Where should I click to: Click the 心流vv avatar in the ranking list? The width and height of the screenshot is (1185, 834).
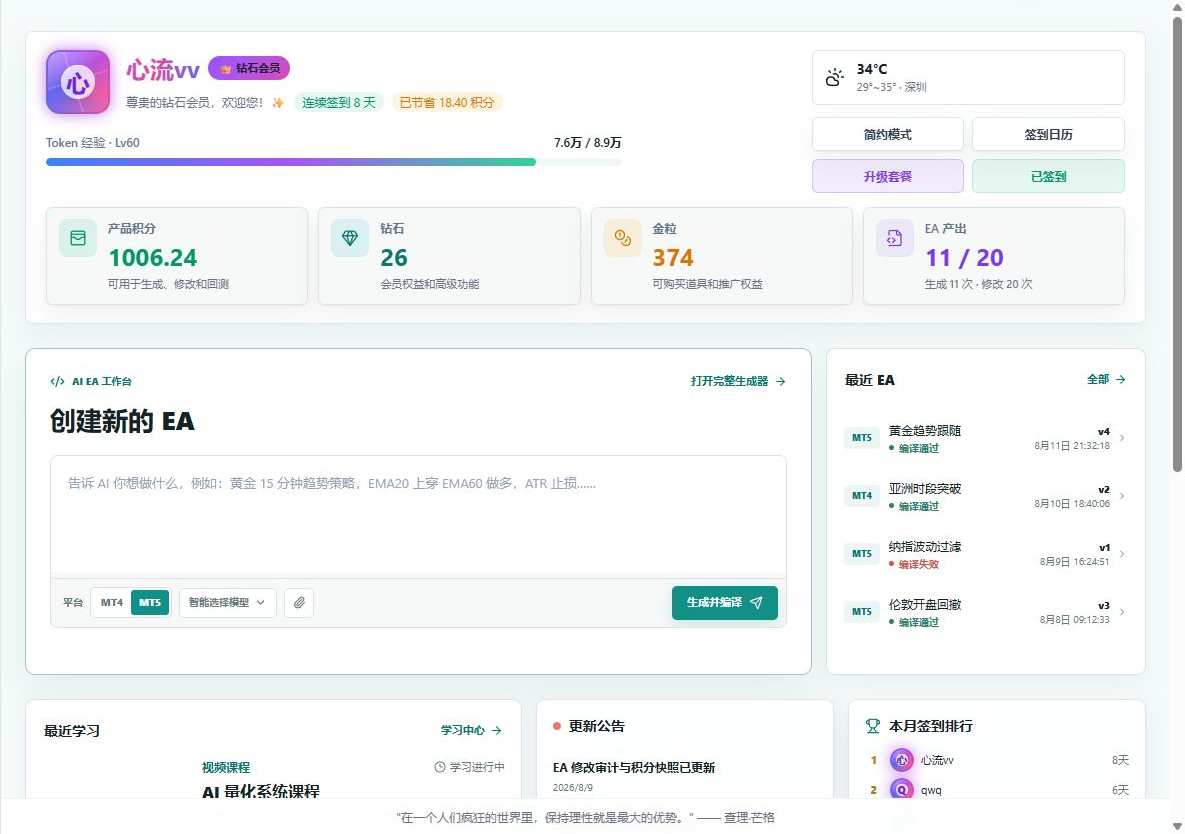(902, 760)
